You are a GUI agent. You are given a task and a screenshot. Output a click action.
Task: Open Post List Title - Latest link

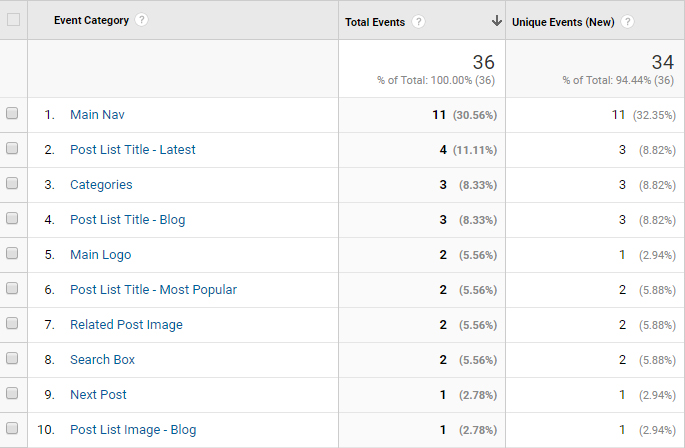click(x=132, y=150)
